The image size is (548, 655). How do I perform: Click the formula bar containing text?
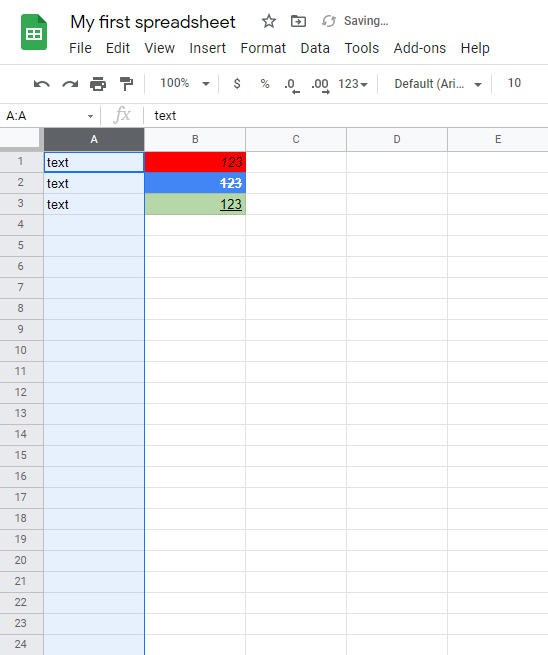pyautogui.click(x=347, y=116)
